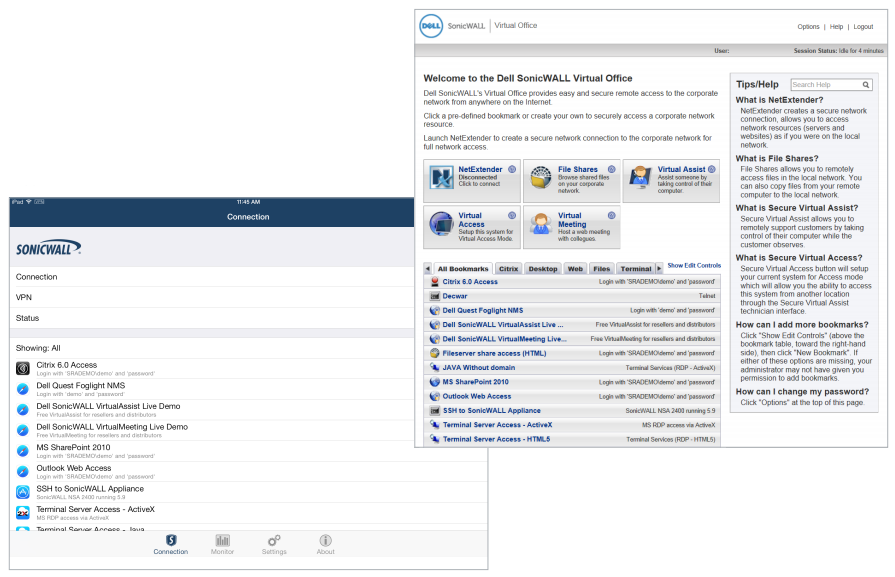Open the Help link in header

click(836, 27)
